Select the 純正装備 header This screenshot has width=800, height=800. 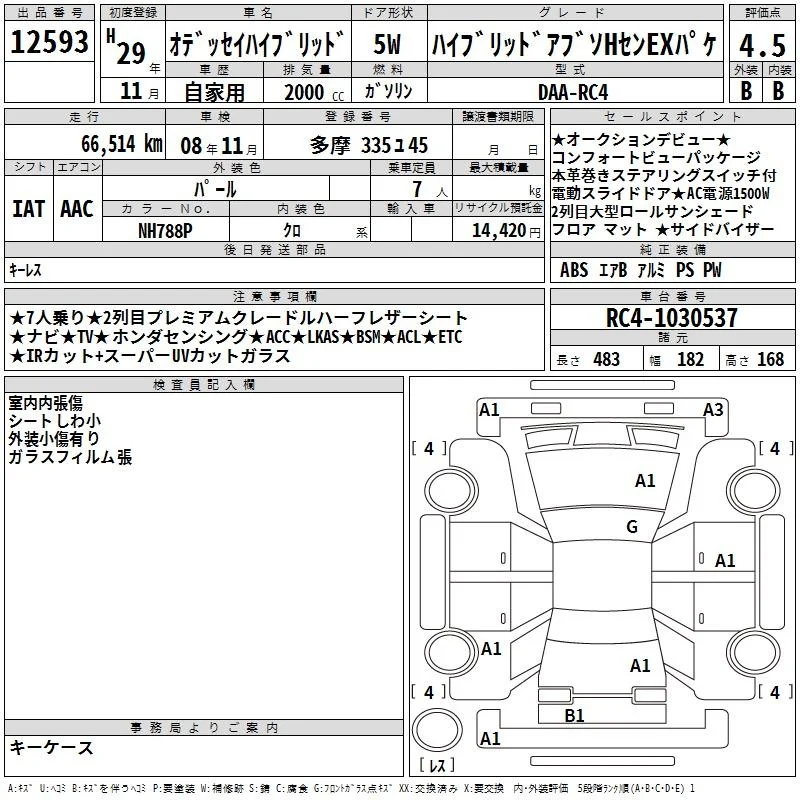click(672, 249)
